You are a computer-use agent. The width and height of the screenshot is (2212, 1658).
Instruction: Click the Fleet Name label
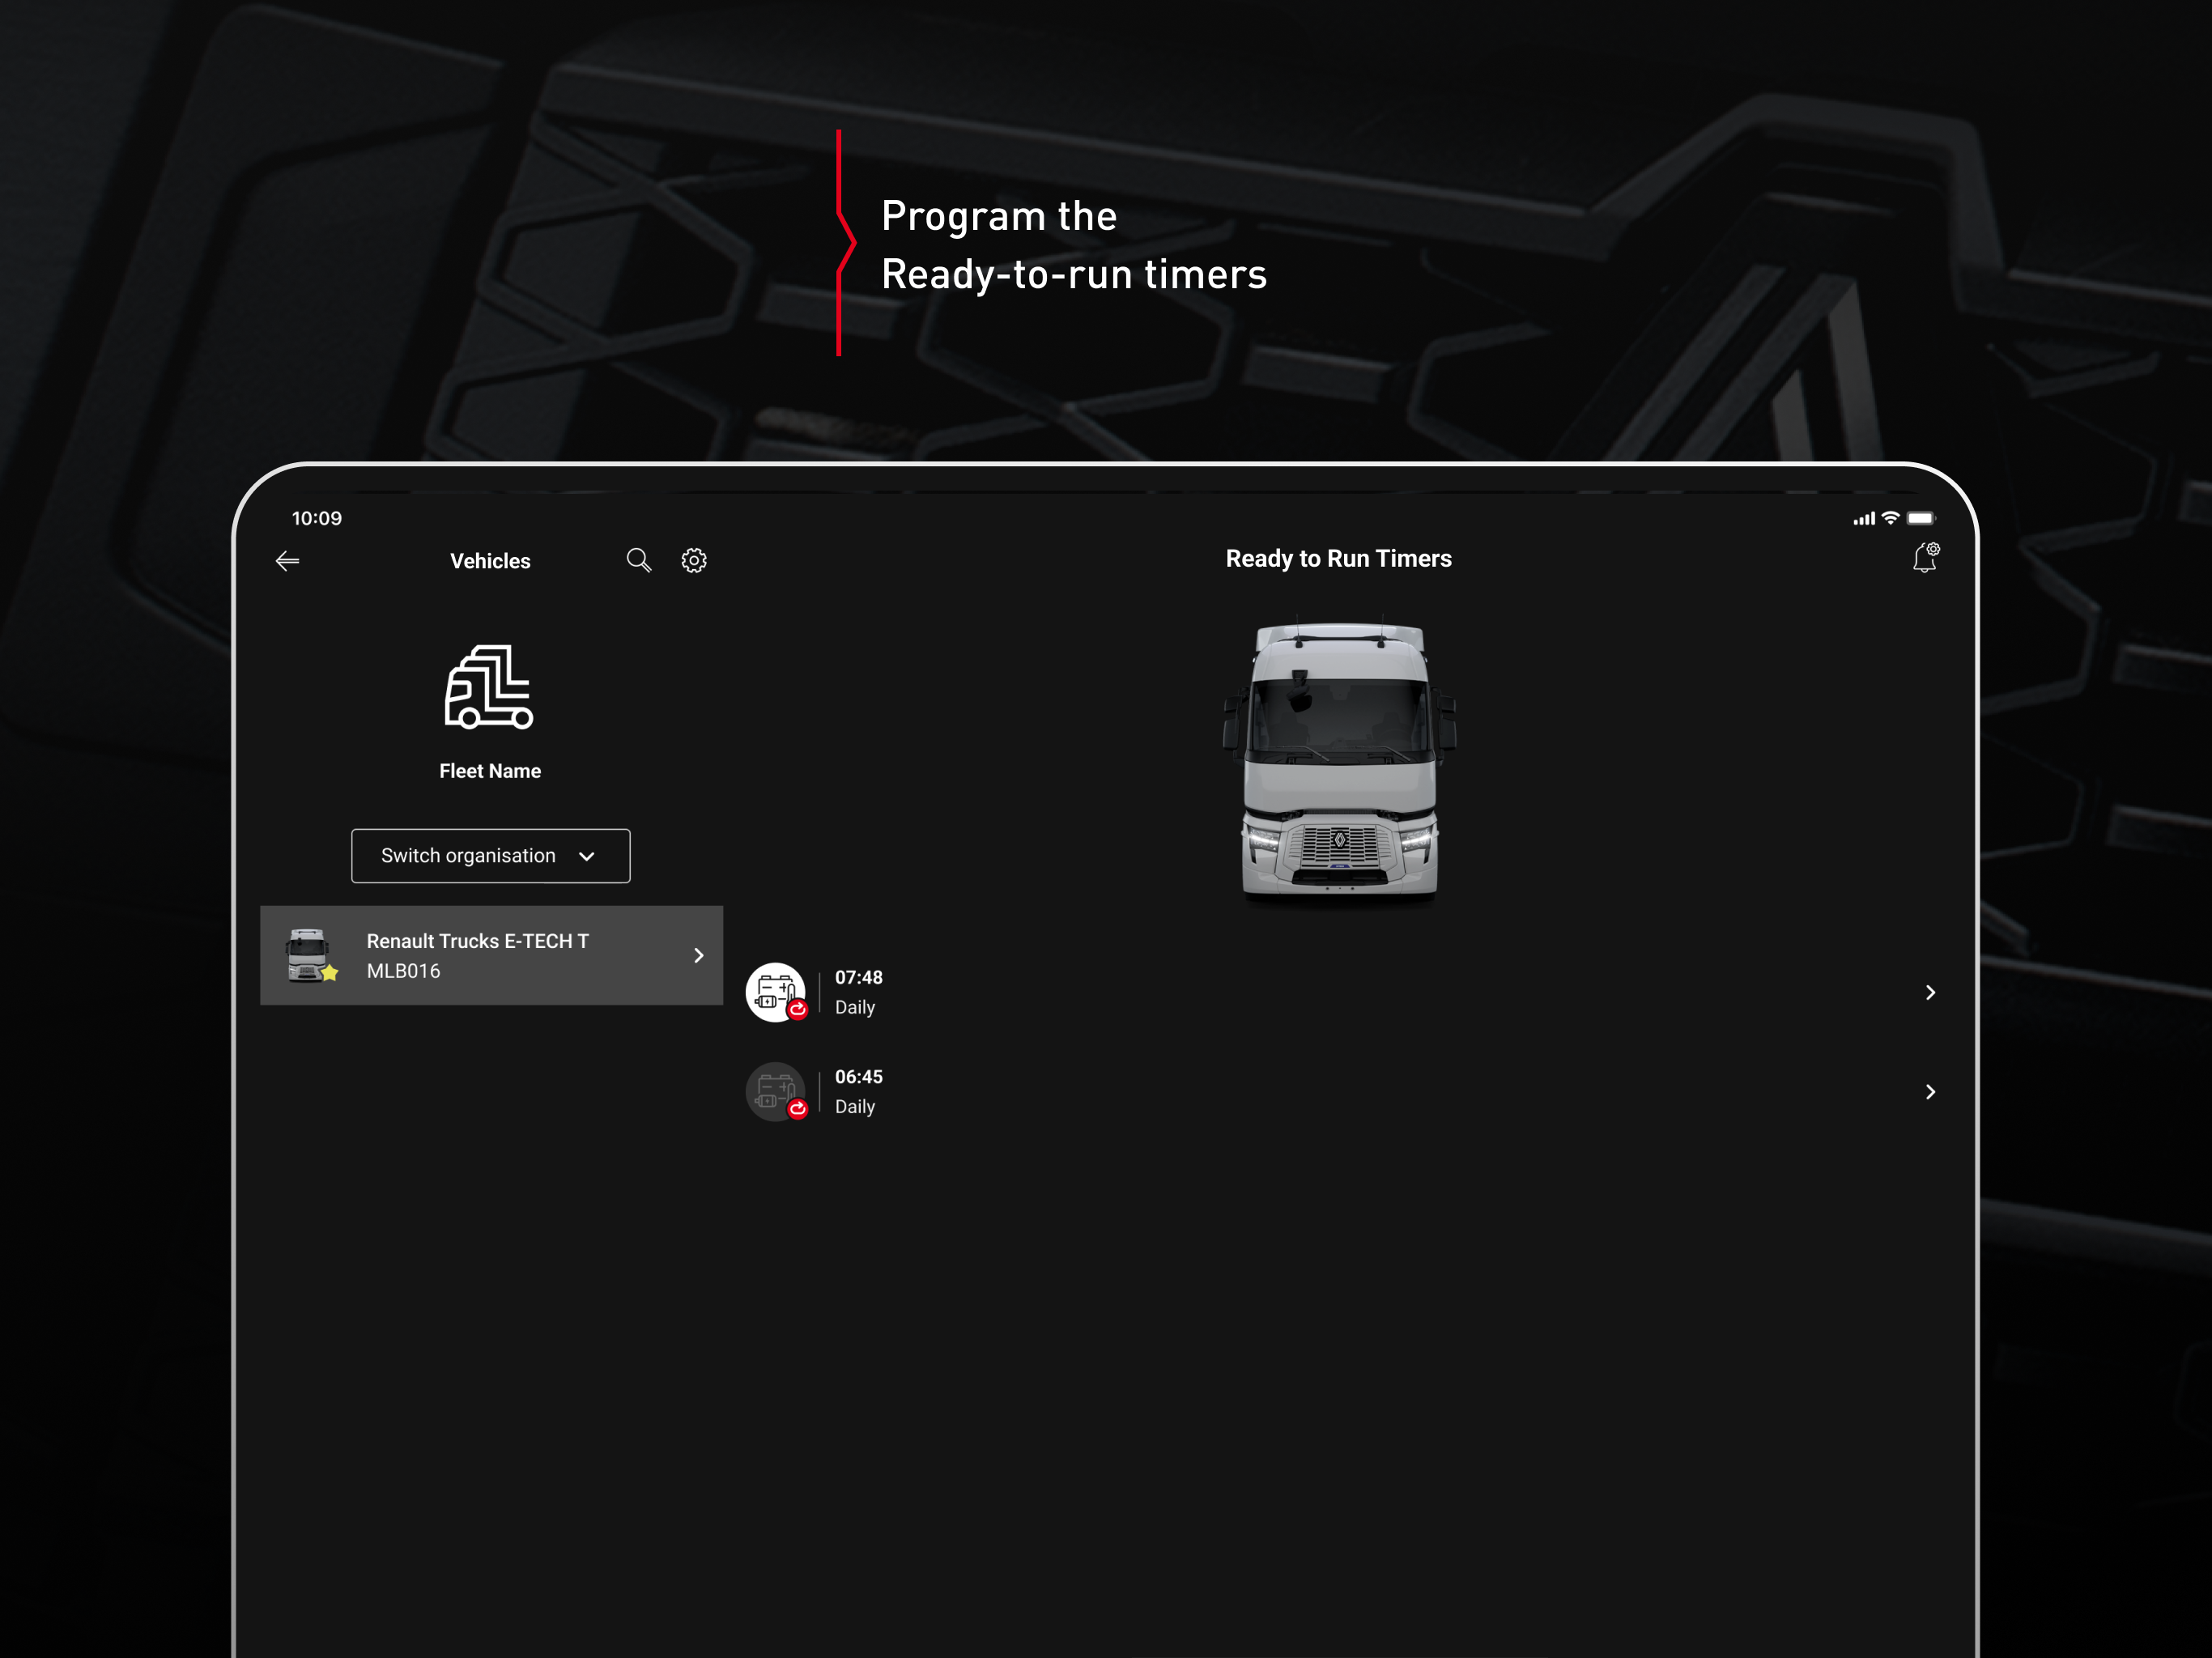[x=490, y=771]
